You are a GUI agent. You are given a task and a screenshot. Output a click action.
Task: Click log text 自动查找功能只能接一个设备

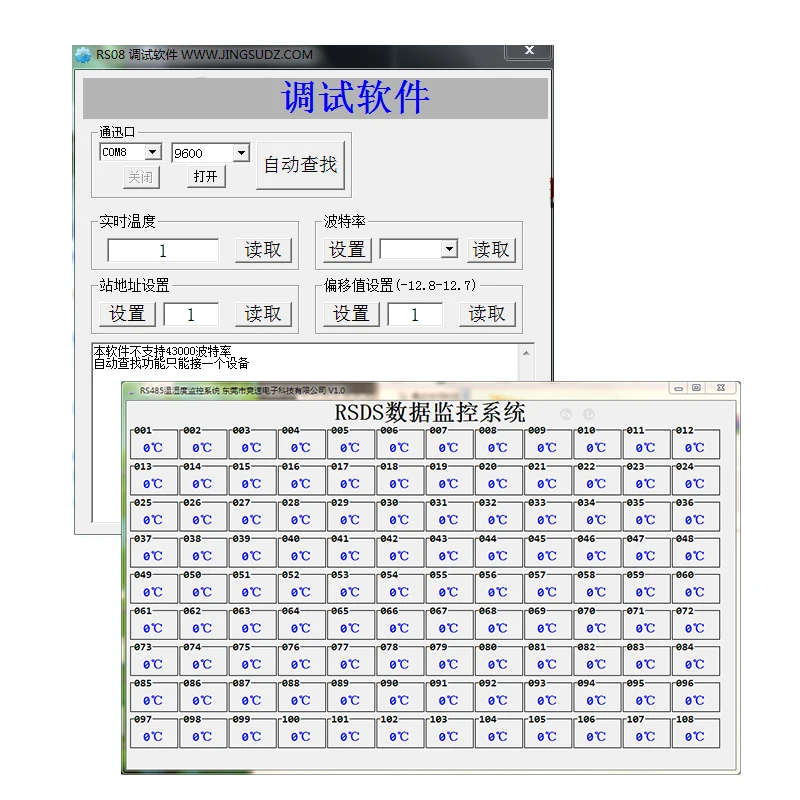[x=171, y=363]
